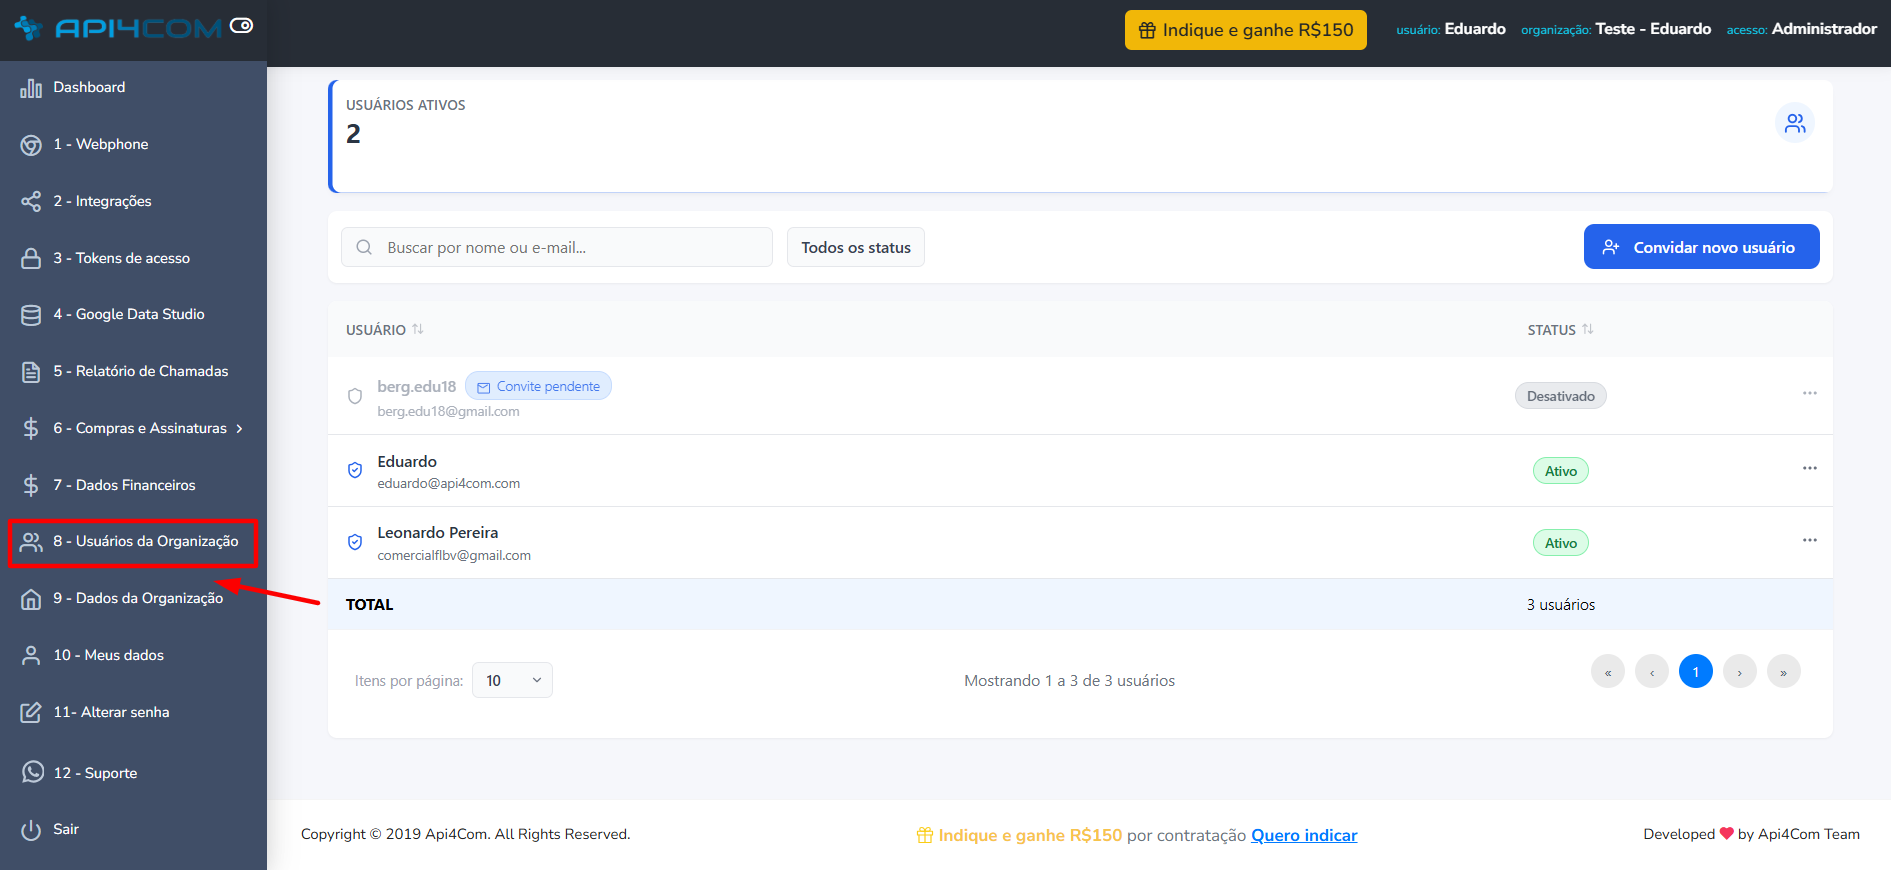Click the Google Data Studio database icon
The width and height of the screenshot is (1891, 870).
pyautogui.click(x=31, y=315)
